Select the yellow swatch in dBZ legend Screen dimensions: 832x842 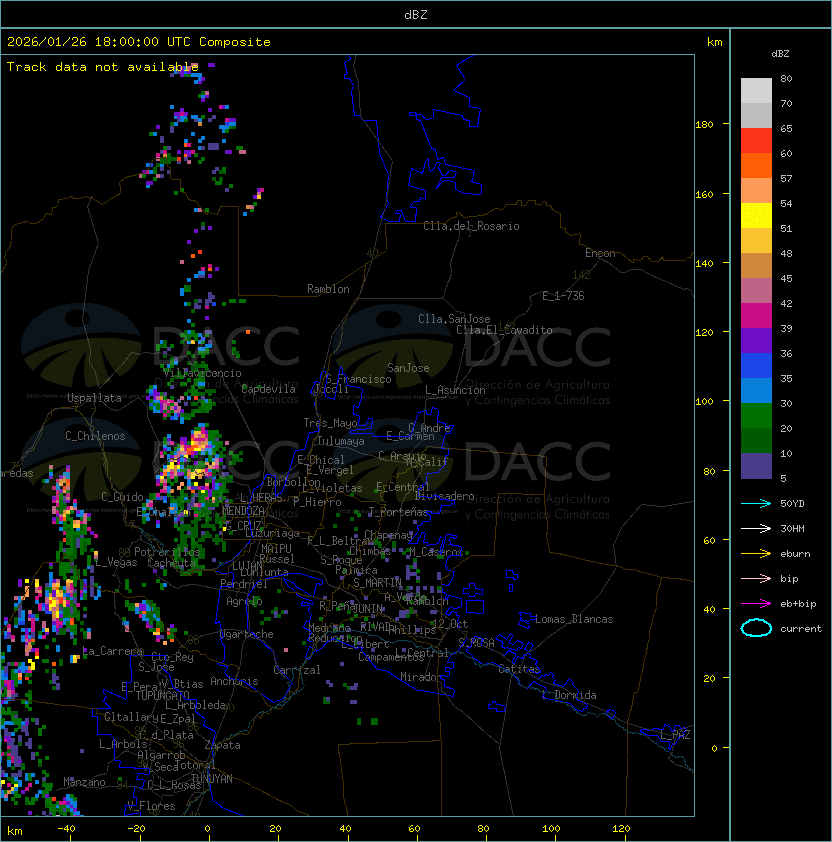click(x=756, y=215)
